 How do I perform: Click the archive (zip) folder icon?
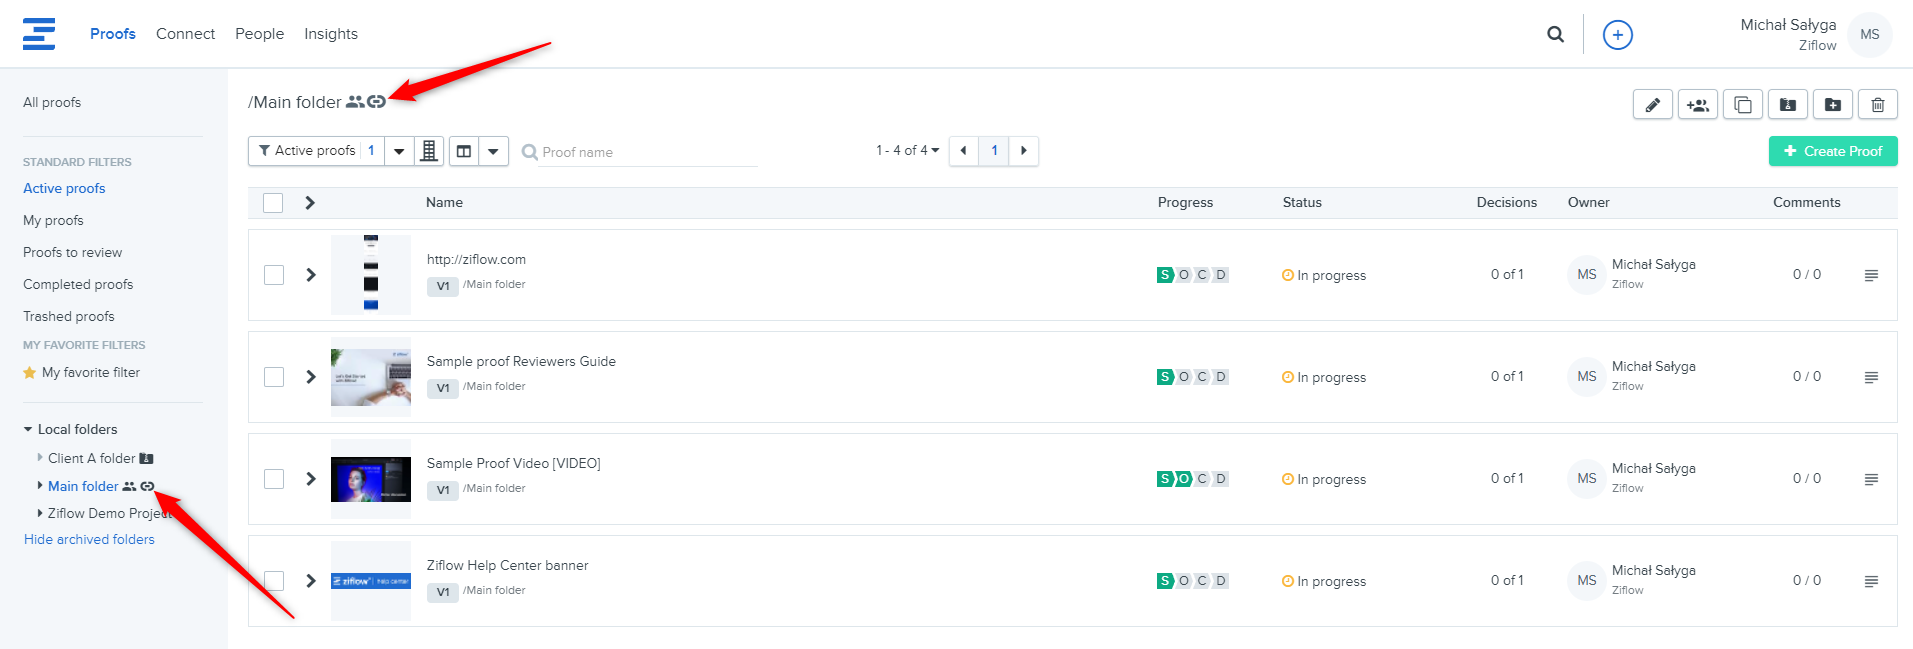[x=1787, y=105]
